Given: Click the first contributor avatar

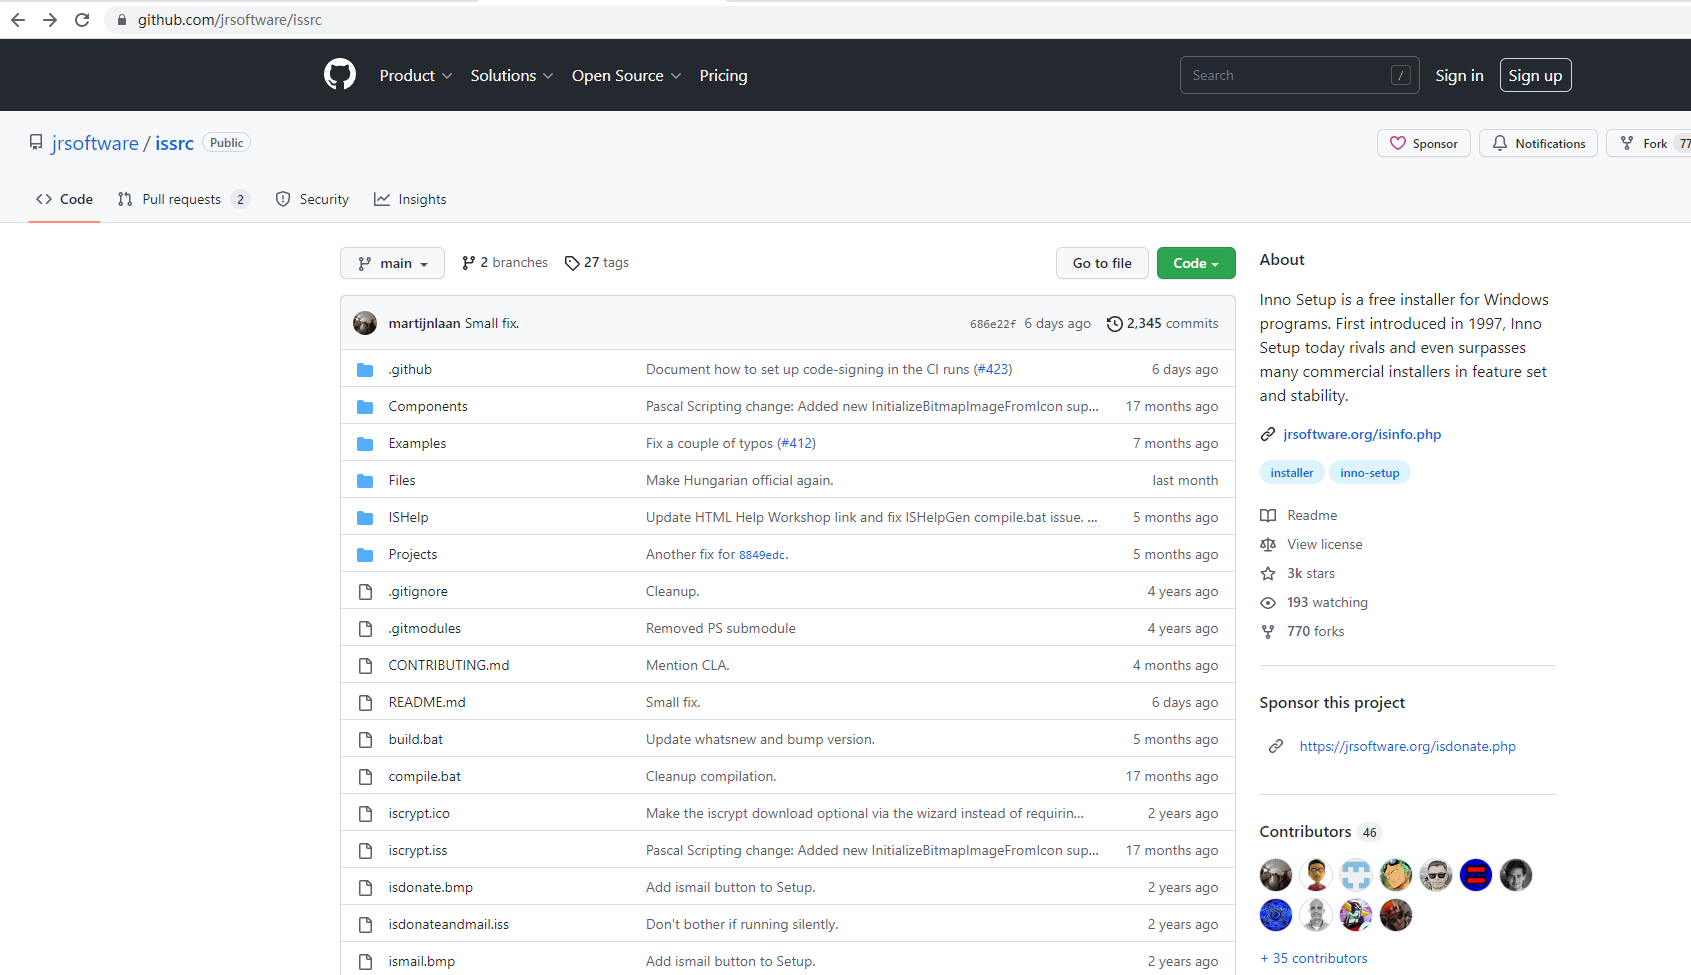Looking at the screenshot, I should (x=1276, y=875).
